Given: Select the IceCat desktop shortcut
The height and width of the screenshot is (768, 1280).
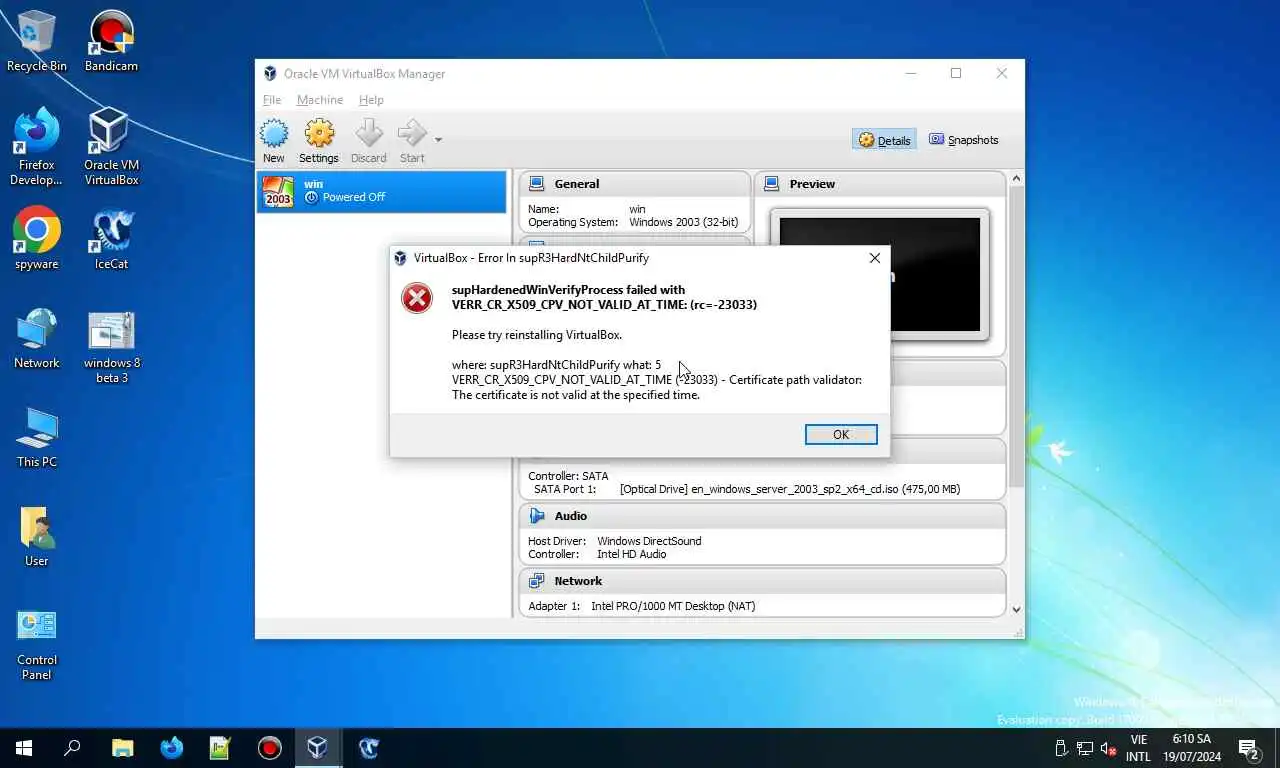Looking at the screenshot, I should (111, 239).
